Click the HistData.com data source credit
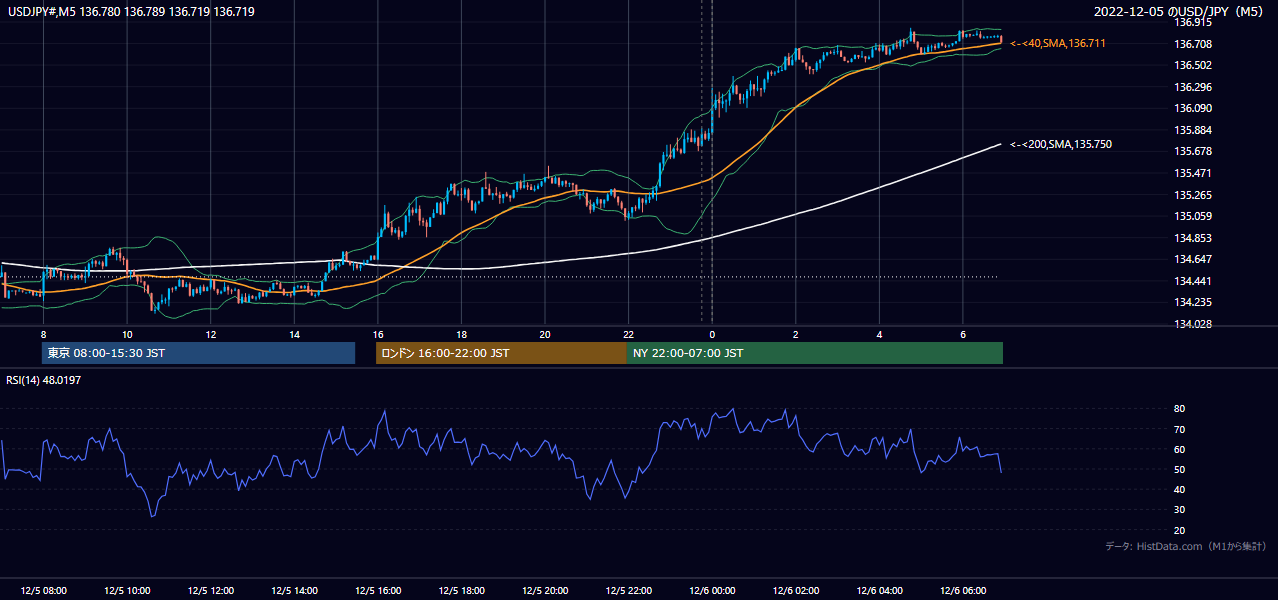1278x600 pixels. point(1186,546)
